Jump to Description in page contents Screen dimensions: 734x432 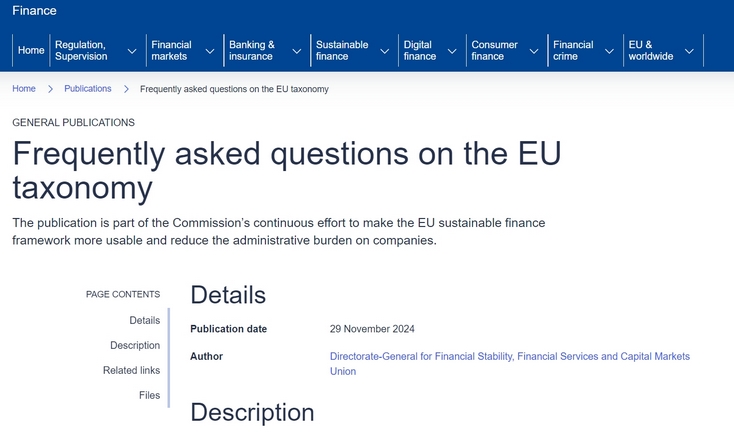(x=135, y=345)
